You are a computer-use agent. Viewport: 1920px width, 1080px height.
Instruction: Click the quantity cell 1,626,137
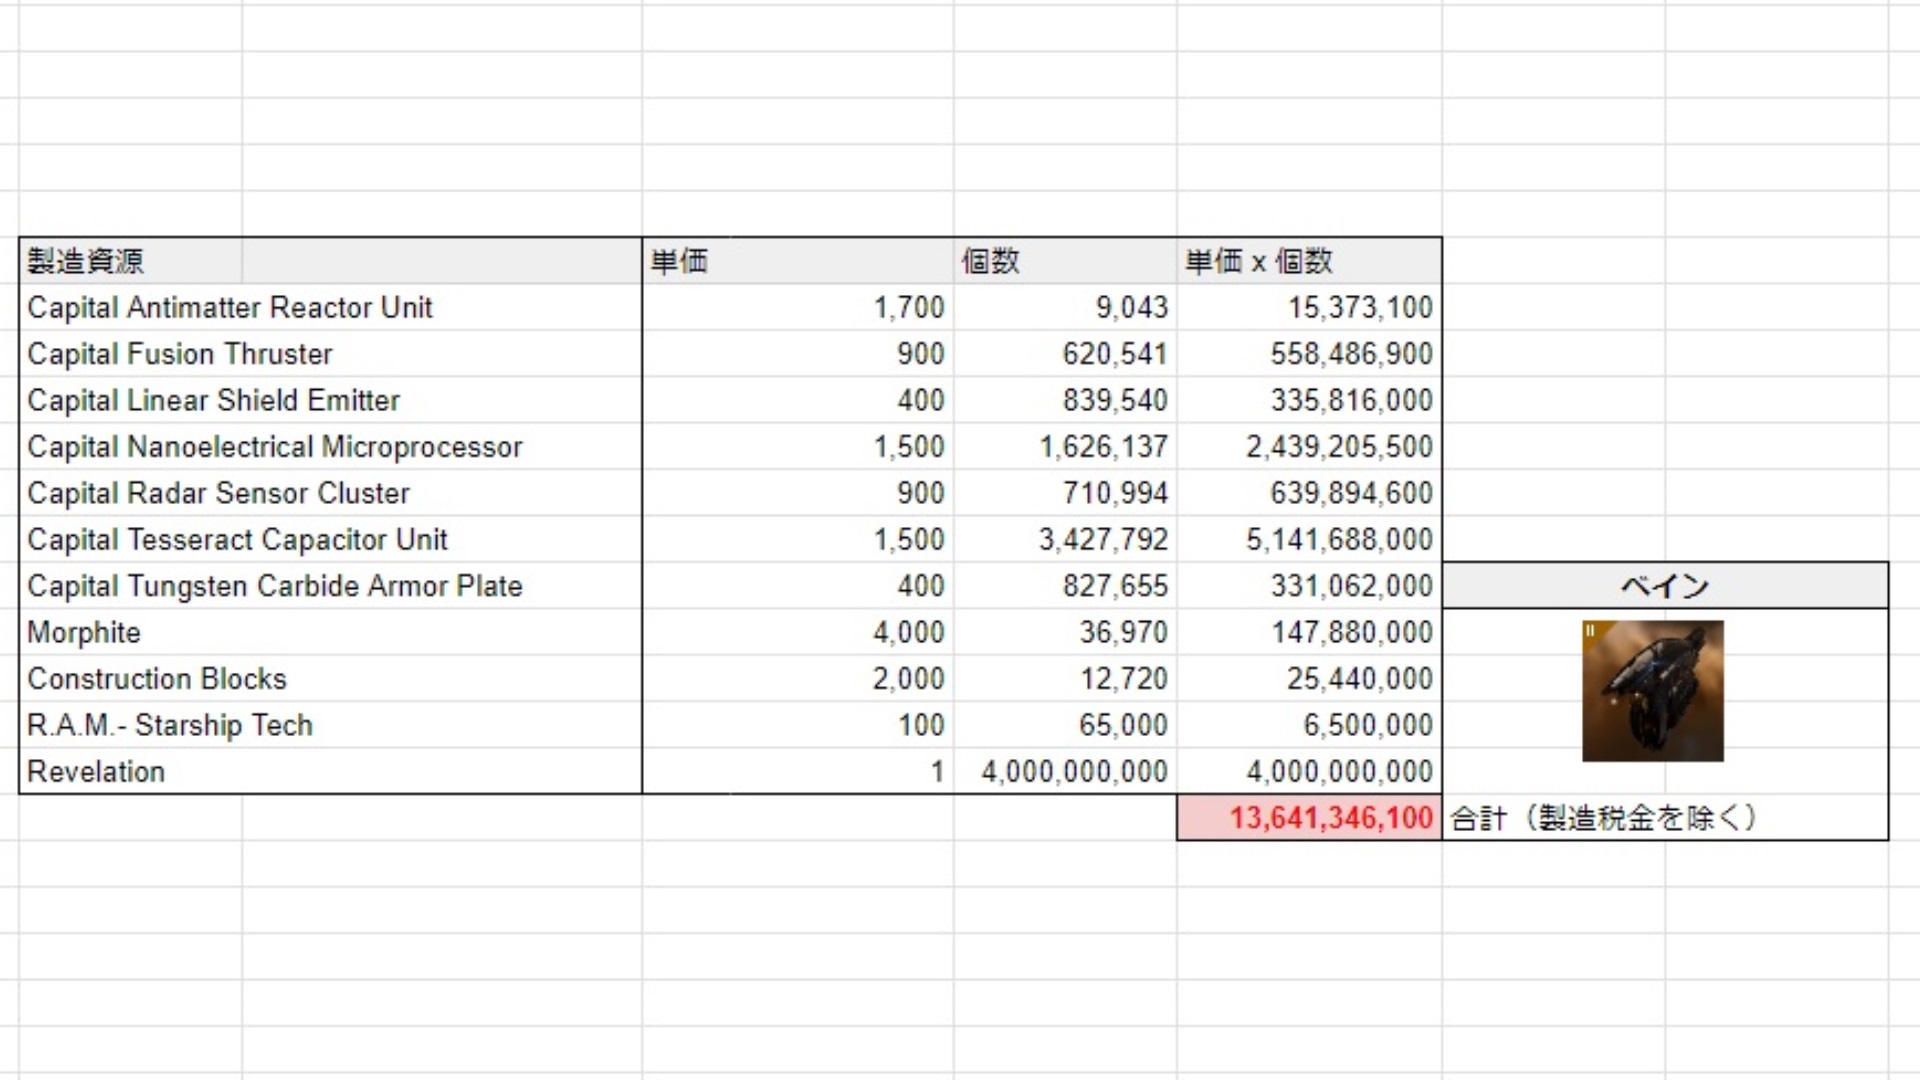(1065, 447)
